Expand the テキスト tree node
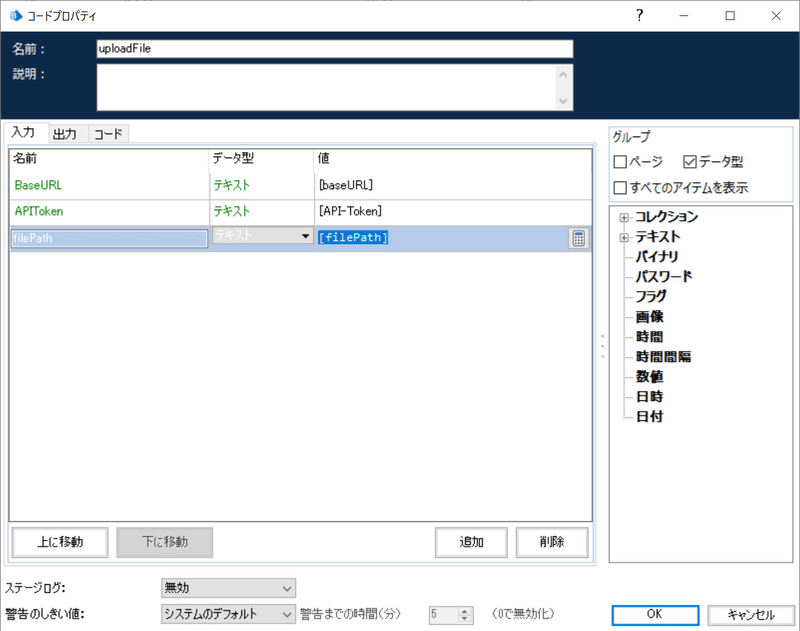Image resolution: width=800 pixels, height=631 pixels. point(624,238)
